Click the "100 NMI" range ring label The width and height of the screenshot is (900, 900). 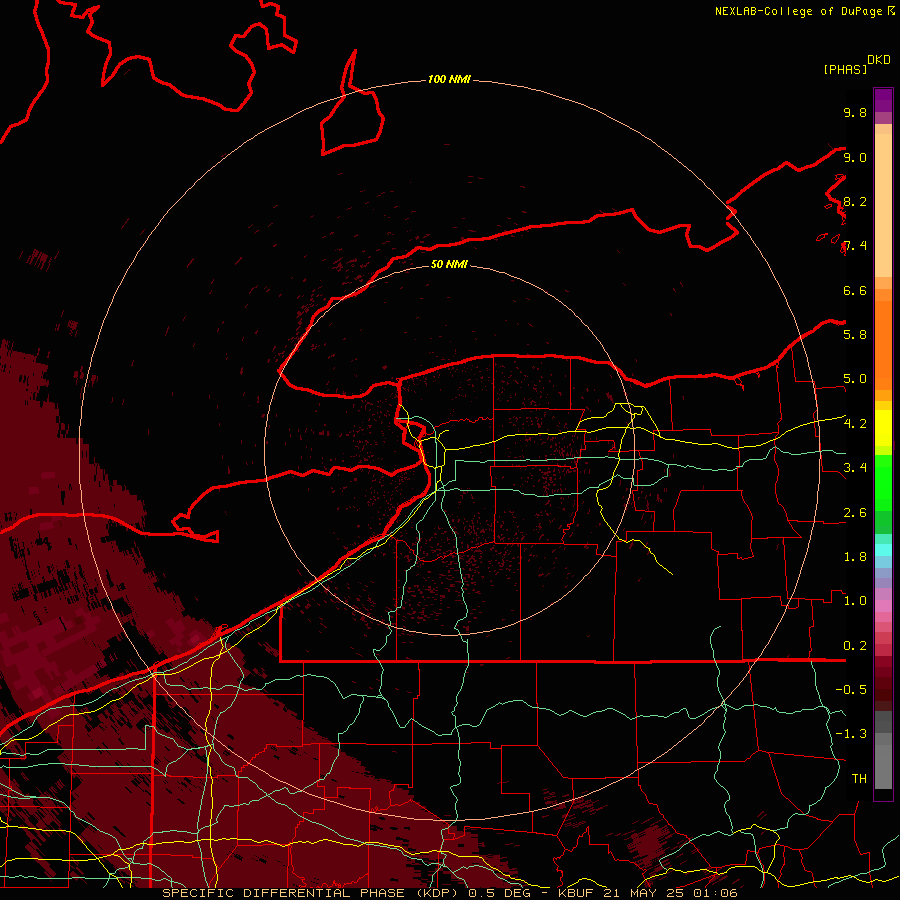pos(449,79)
